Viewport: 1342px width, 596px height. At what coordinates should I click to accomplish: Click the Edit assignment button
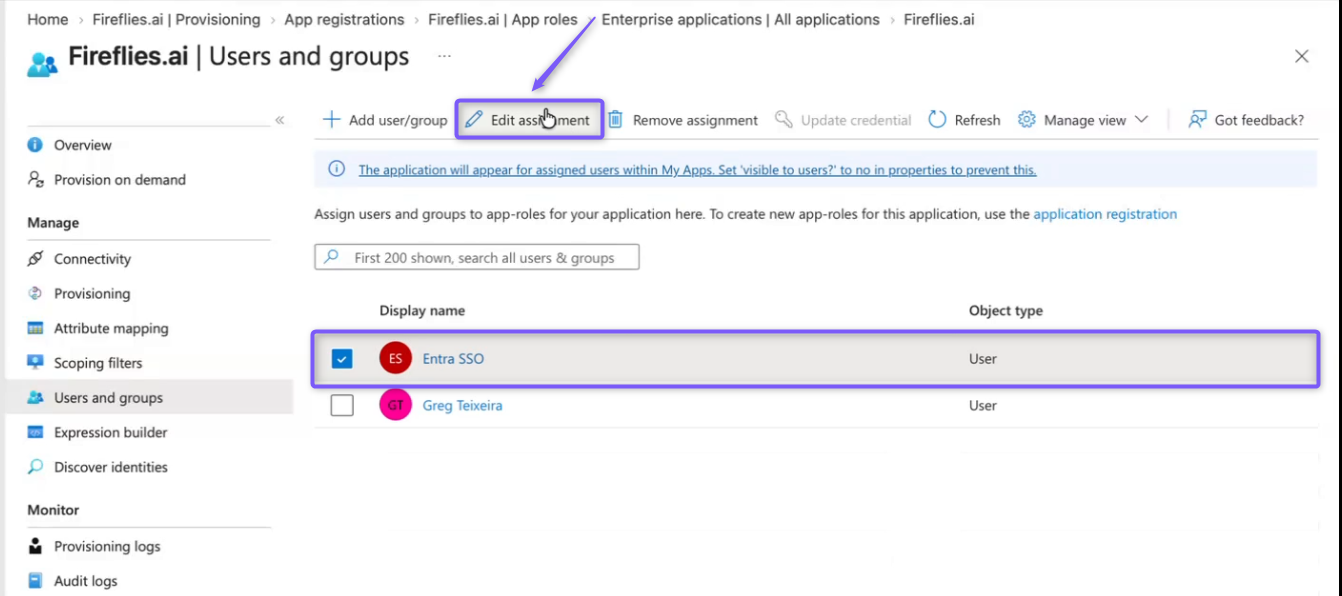529,120
